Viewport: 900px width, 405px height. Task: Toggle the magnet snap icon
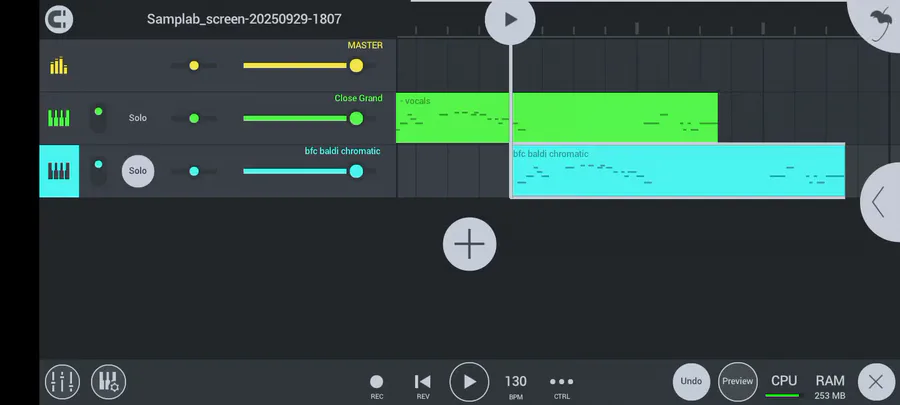pos(59,20)
